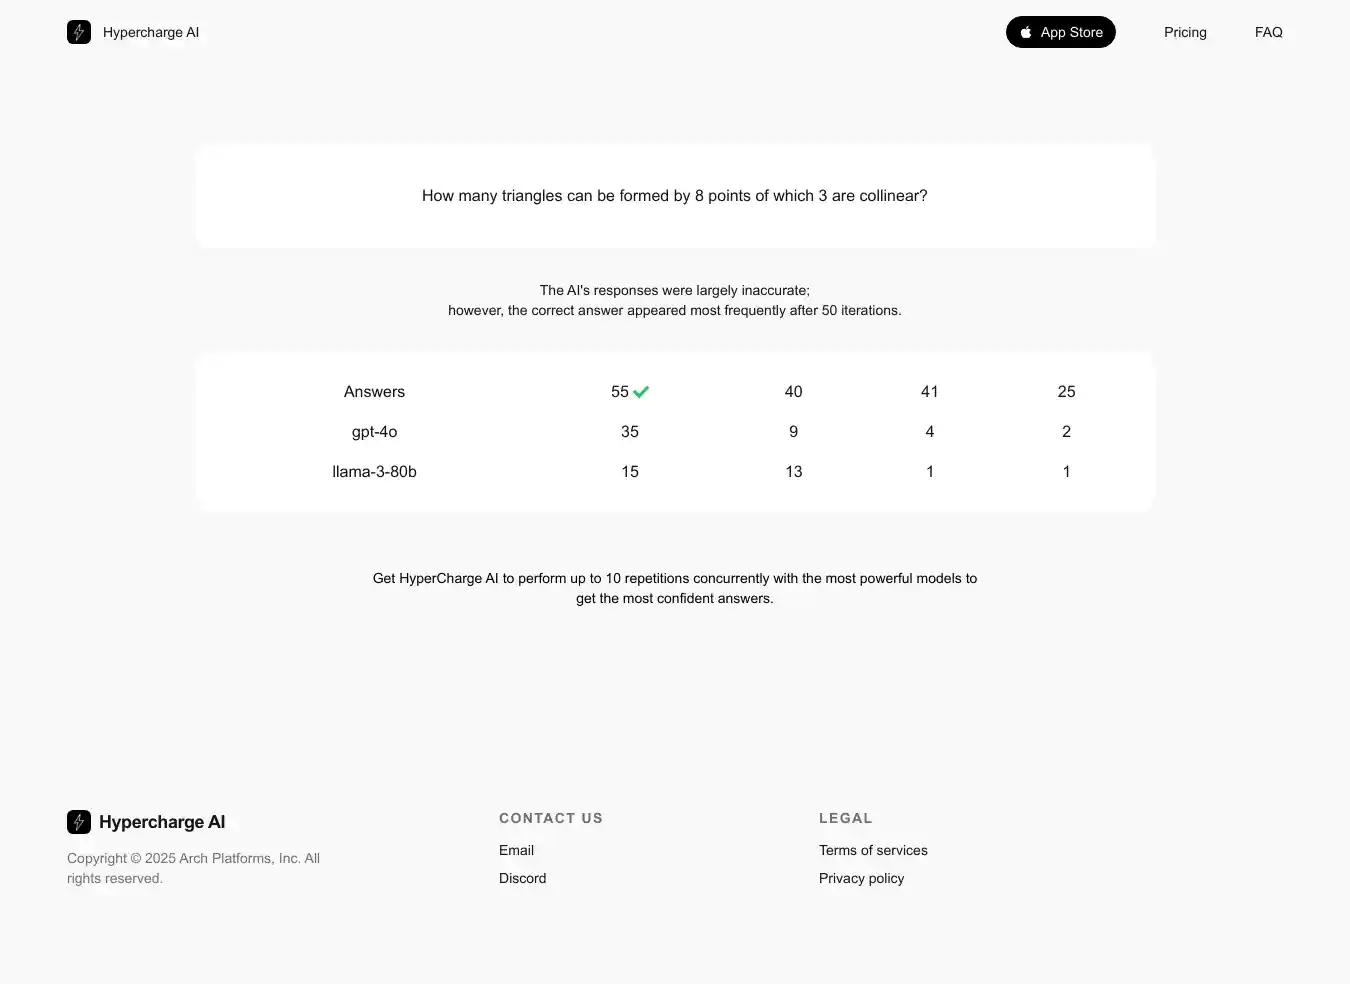Click the answer 40 column header

pos(793,392)
